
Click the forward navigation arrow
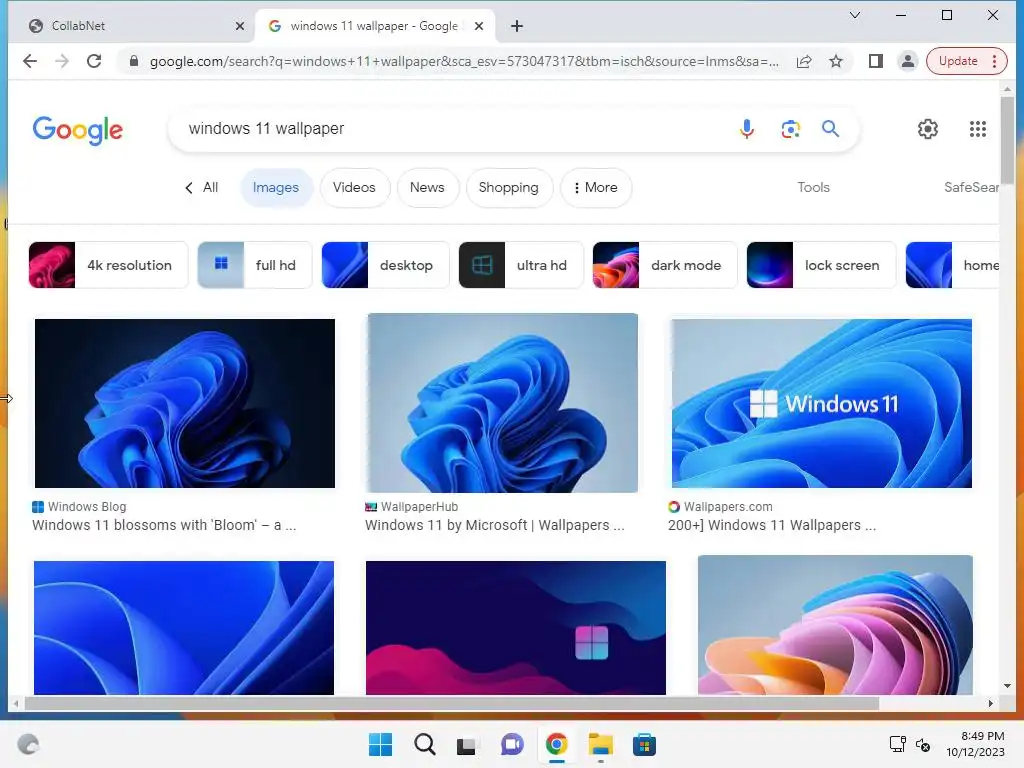tap(62, 61)
